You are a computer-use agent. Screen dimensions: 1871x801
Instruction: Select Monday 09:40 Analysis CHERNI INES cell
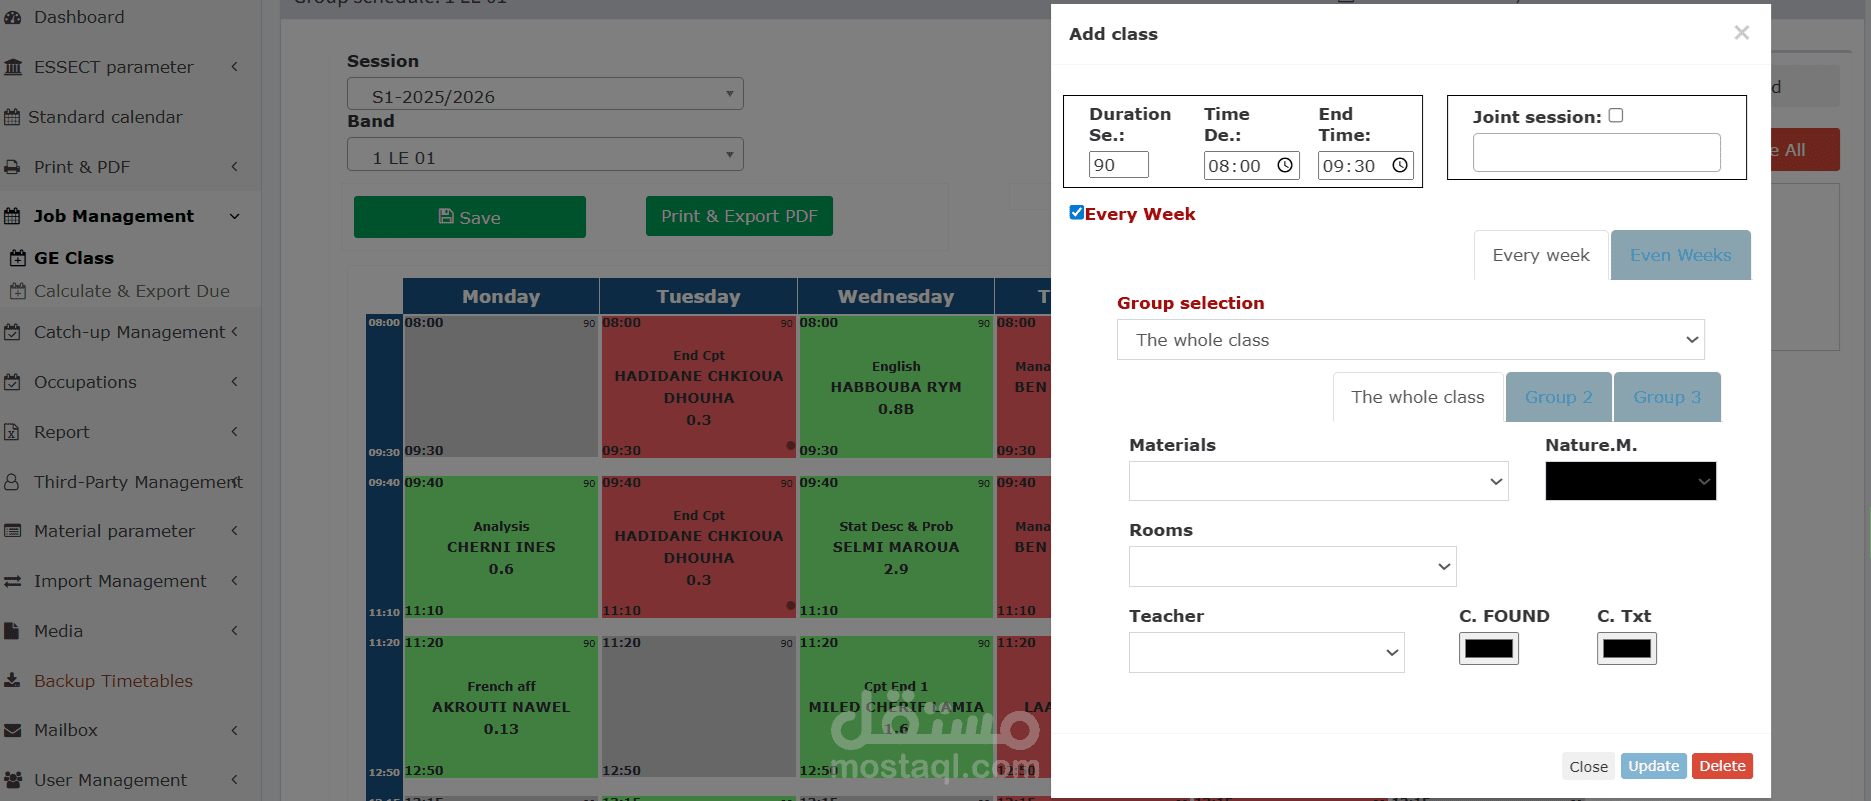pos(501,547)
